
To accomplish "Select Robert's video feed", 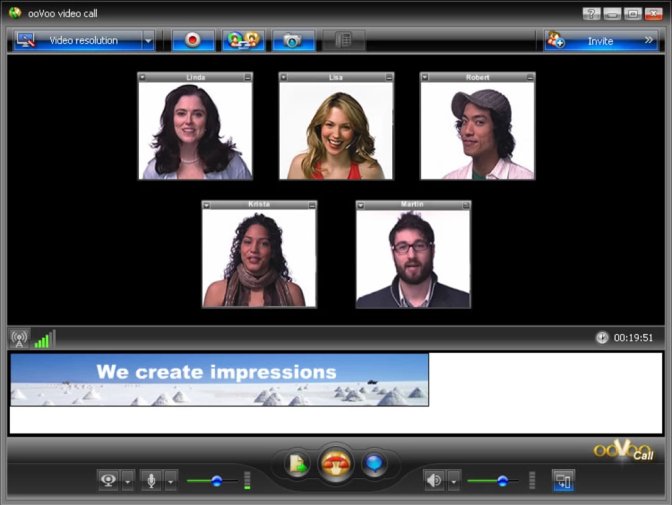I will (477, 130).
